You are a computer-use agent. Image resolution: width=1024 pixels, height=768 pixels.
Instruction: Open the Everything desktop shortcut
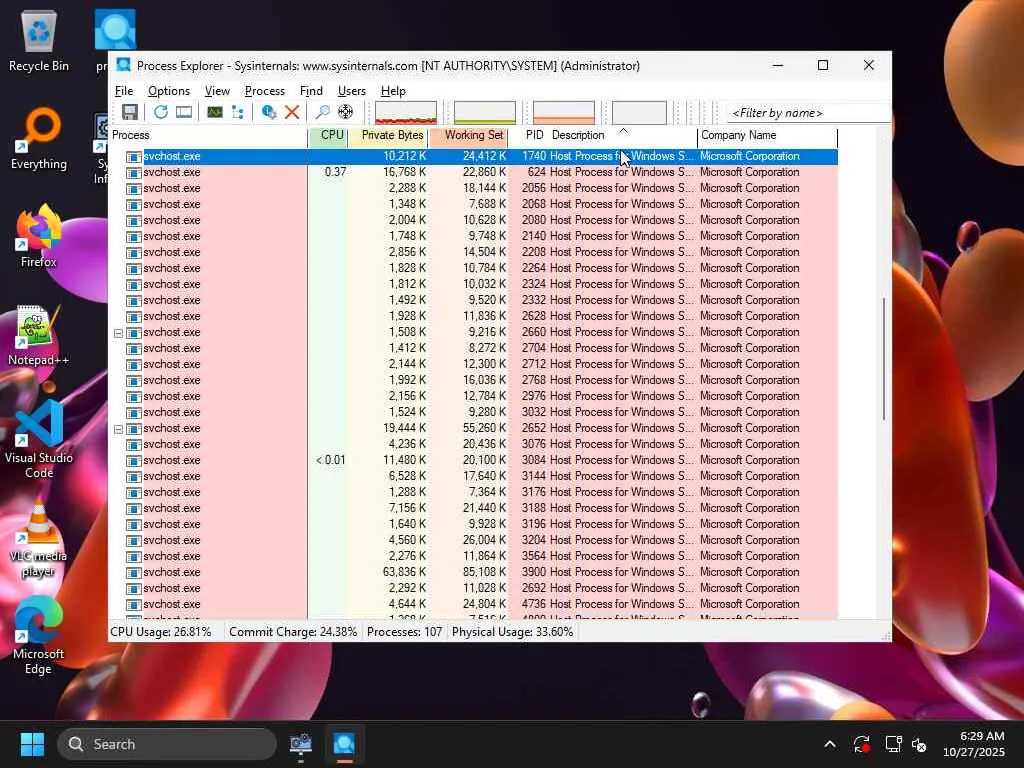tap(39, 139)
